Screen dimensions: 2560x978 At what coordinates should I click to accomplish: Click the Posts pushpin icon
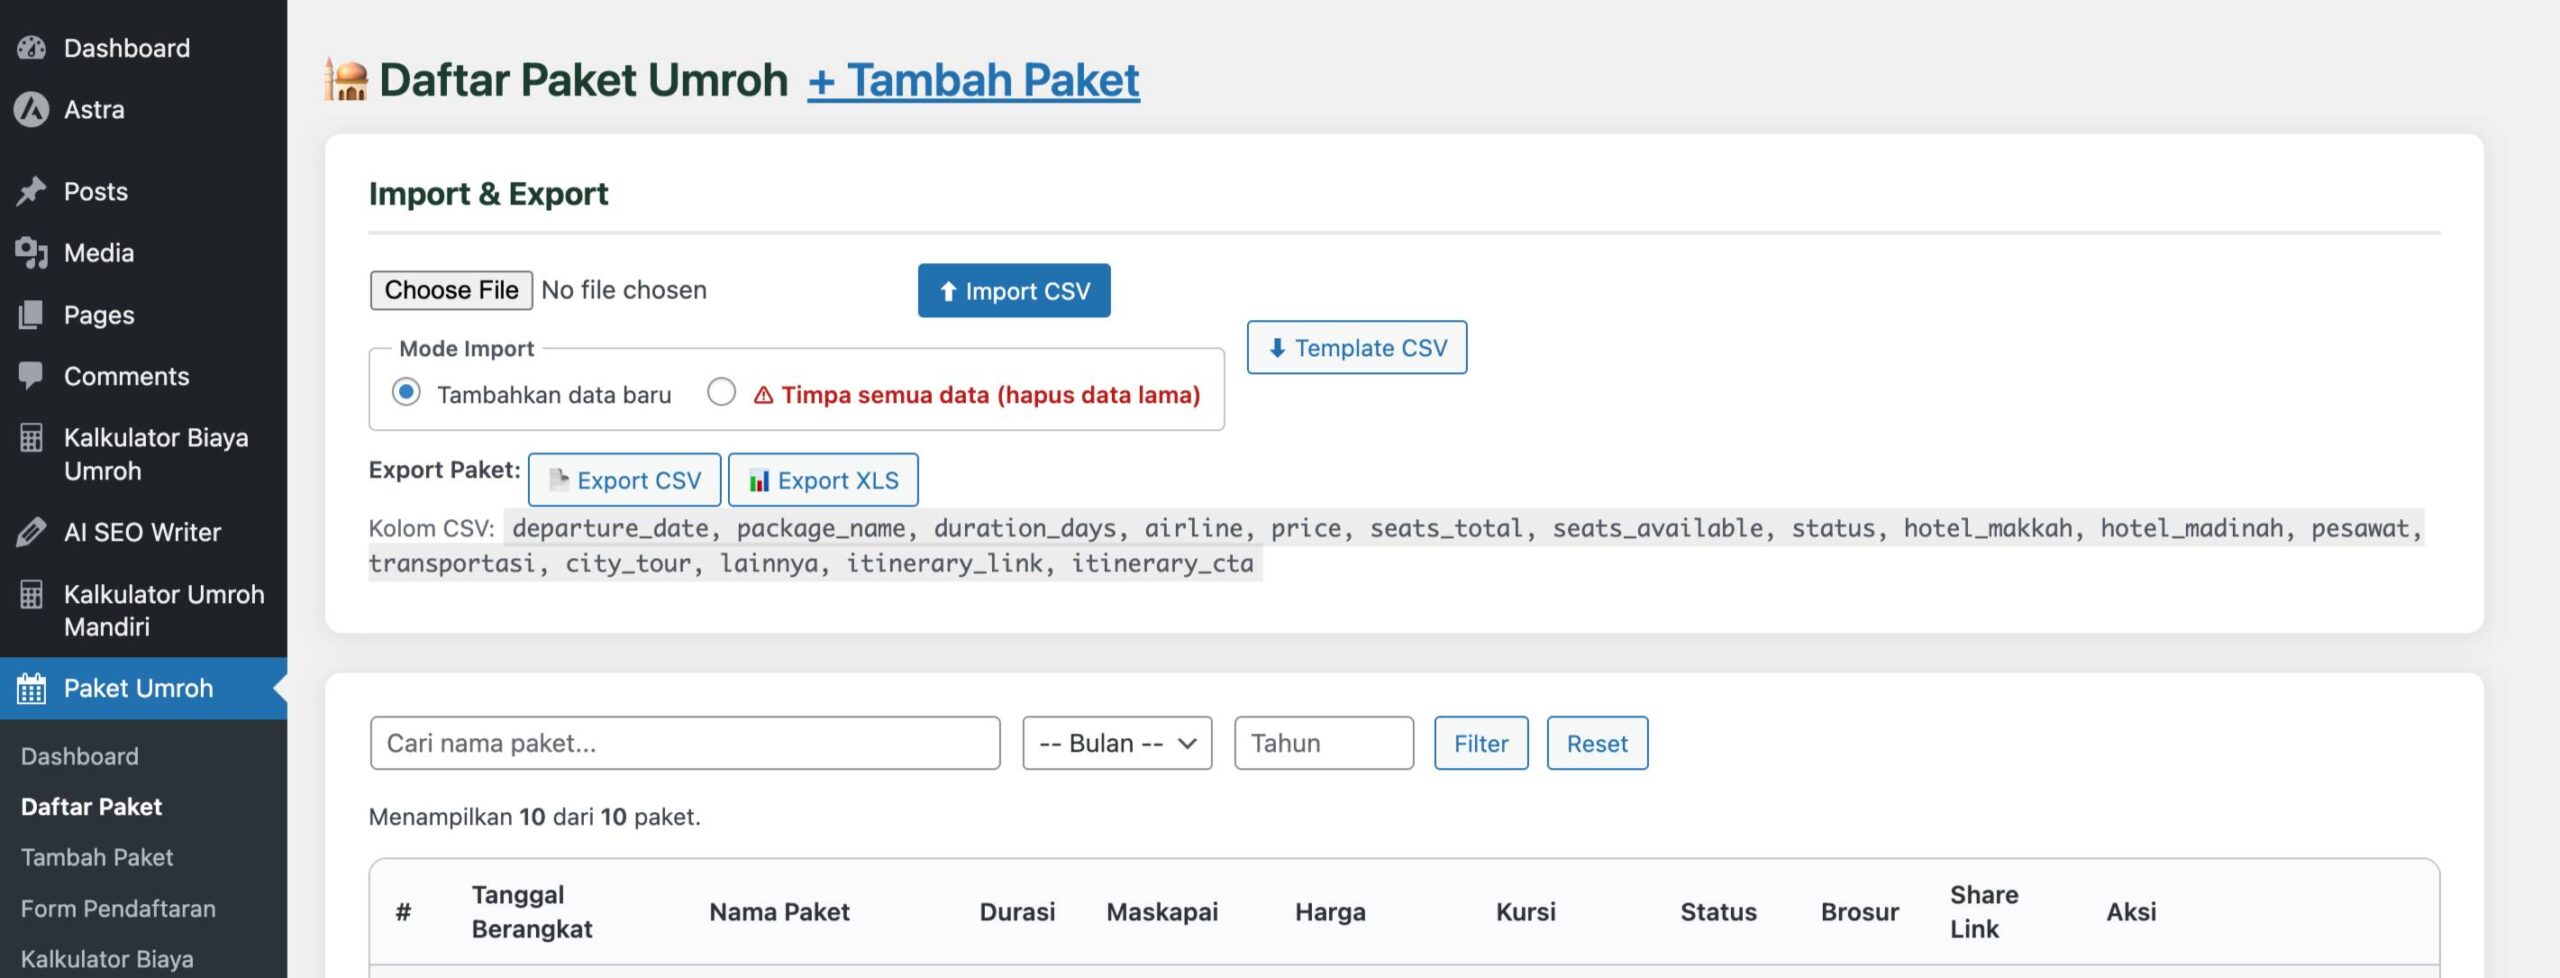(31, 191)
